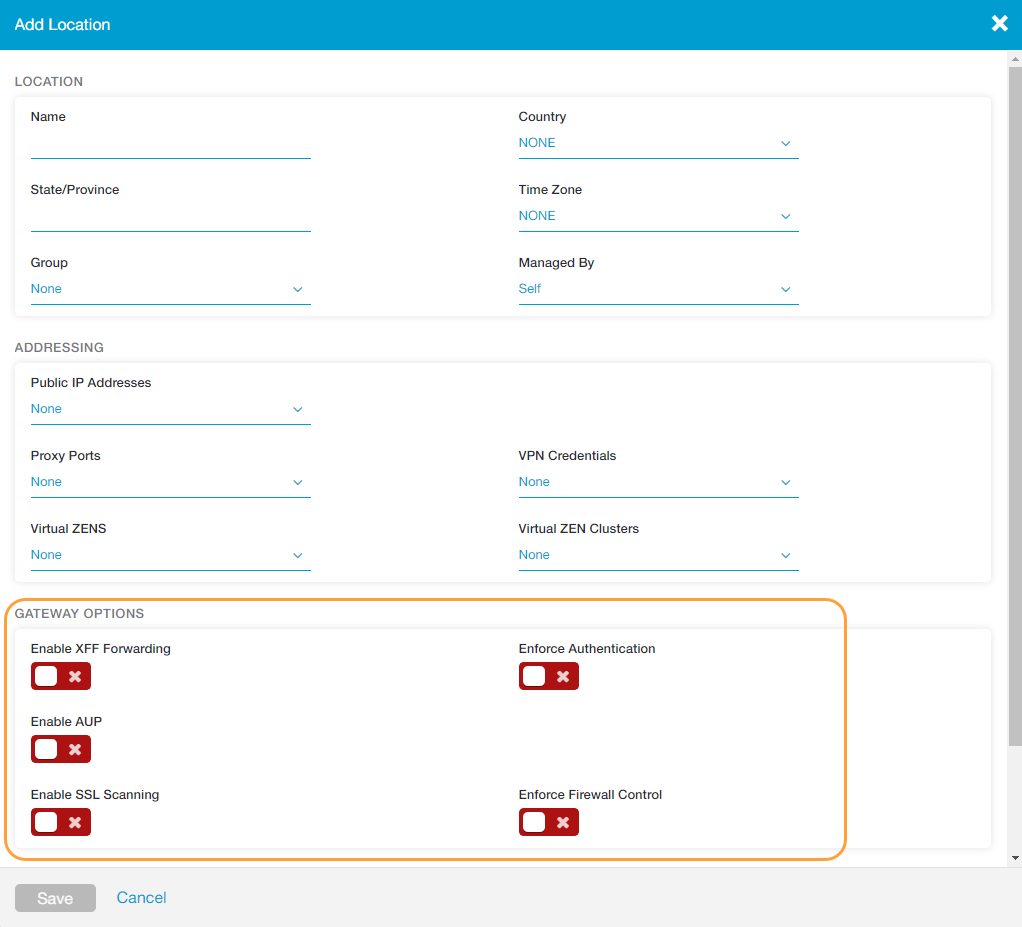Click the Cancel link

141,898
